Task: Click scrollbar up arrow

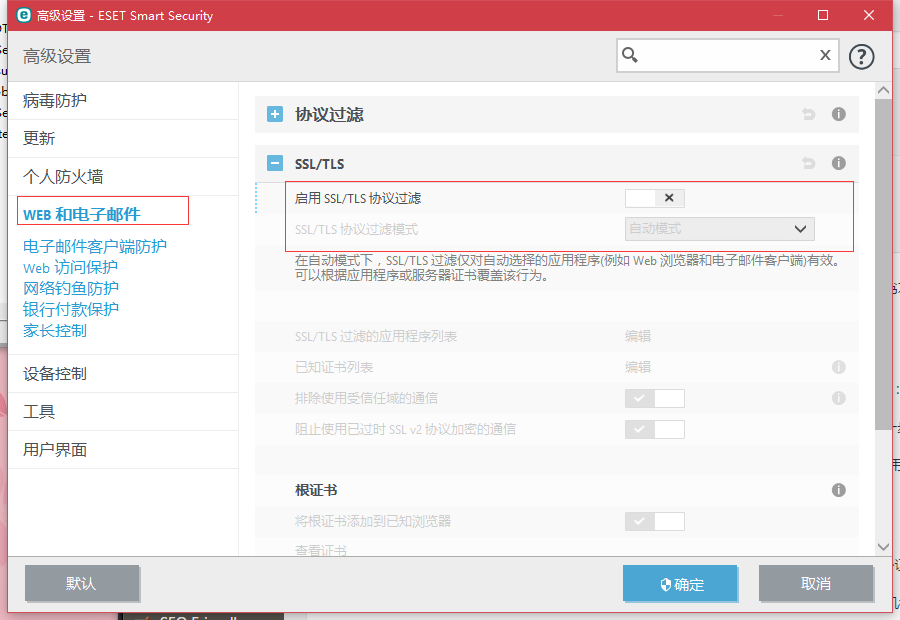Action: [x=883, y=90]
